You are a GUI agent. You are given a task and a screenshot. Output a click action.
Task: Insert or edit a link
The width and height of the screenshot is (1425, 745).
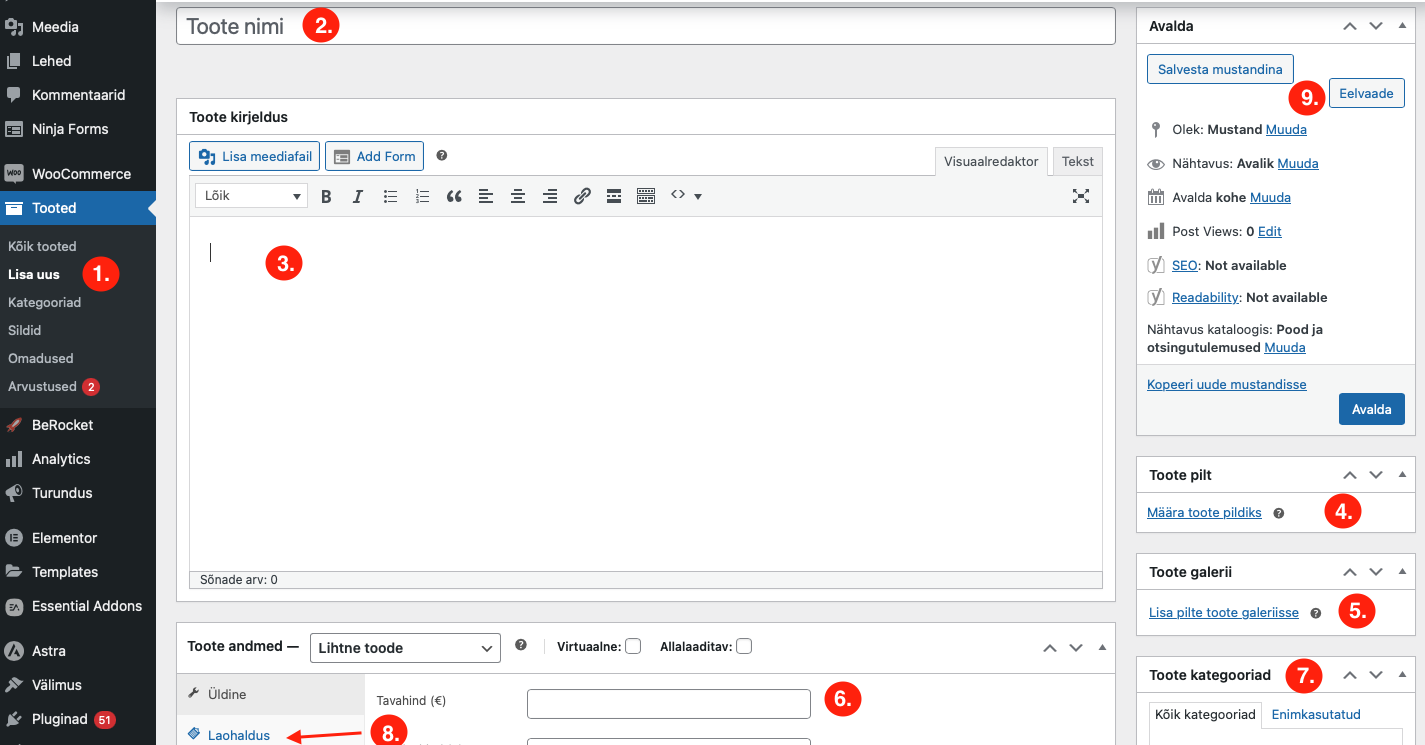coord(582,196)
